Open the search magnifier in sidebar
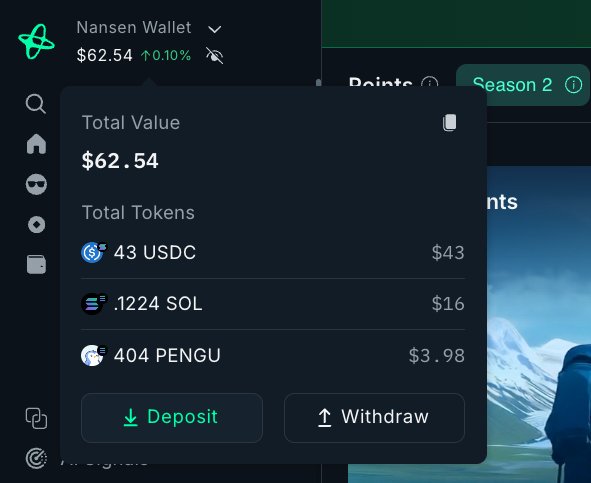The width and height of the screenshot is (591, 483). click(x=36, y=104)
